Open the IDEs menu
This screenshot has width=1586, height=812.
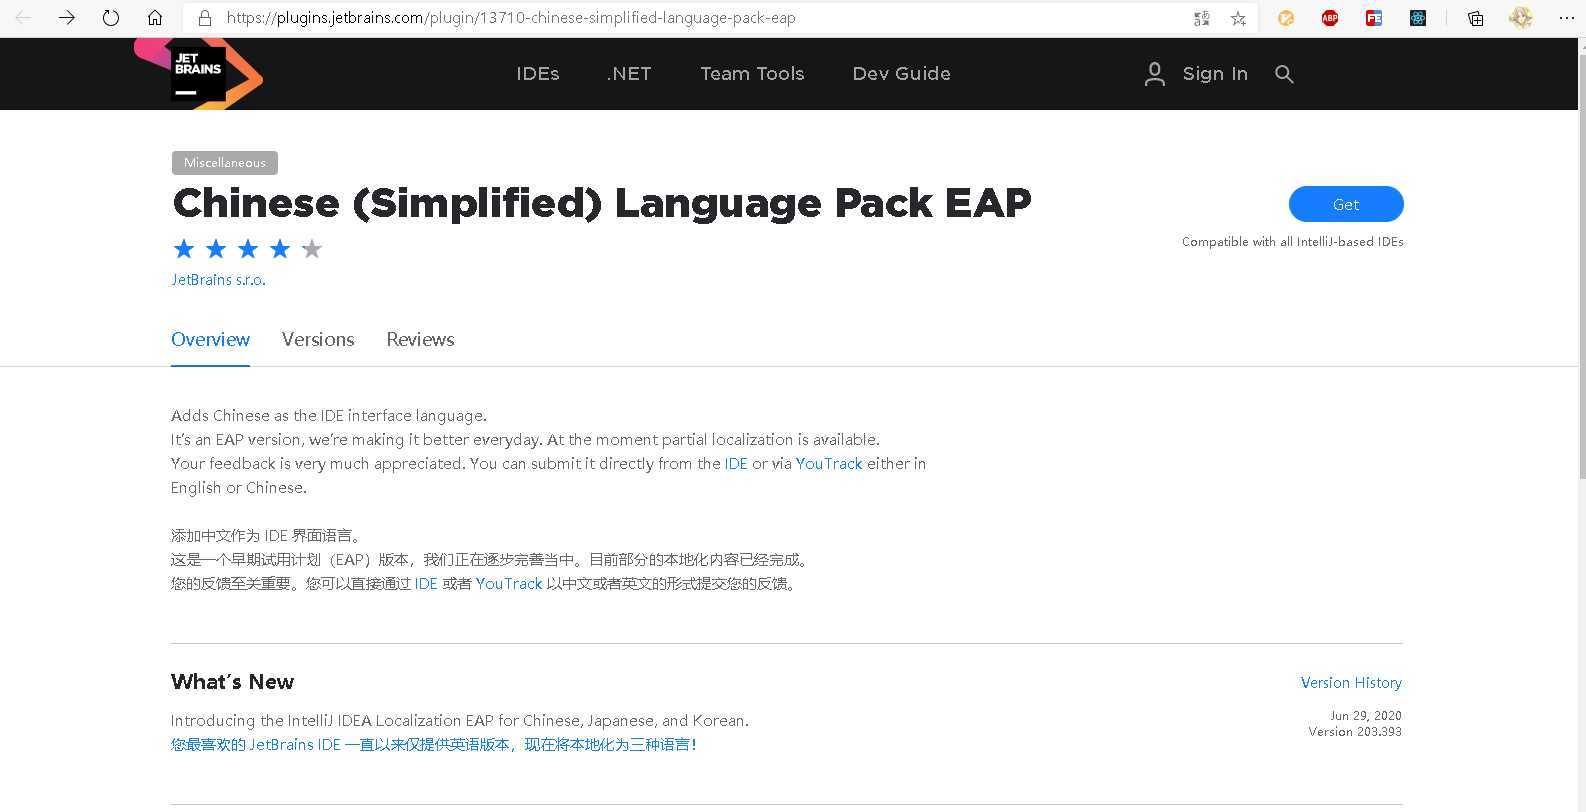coord(538,74)
